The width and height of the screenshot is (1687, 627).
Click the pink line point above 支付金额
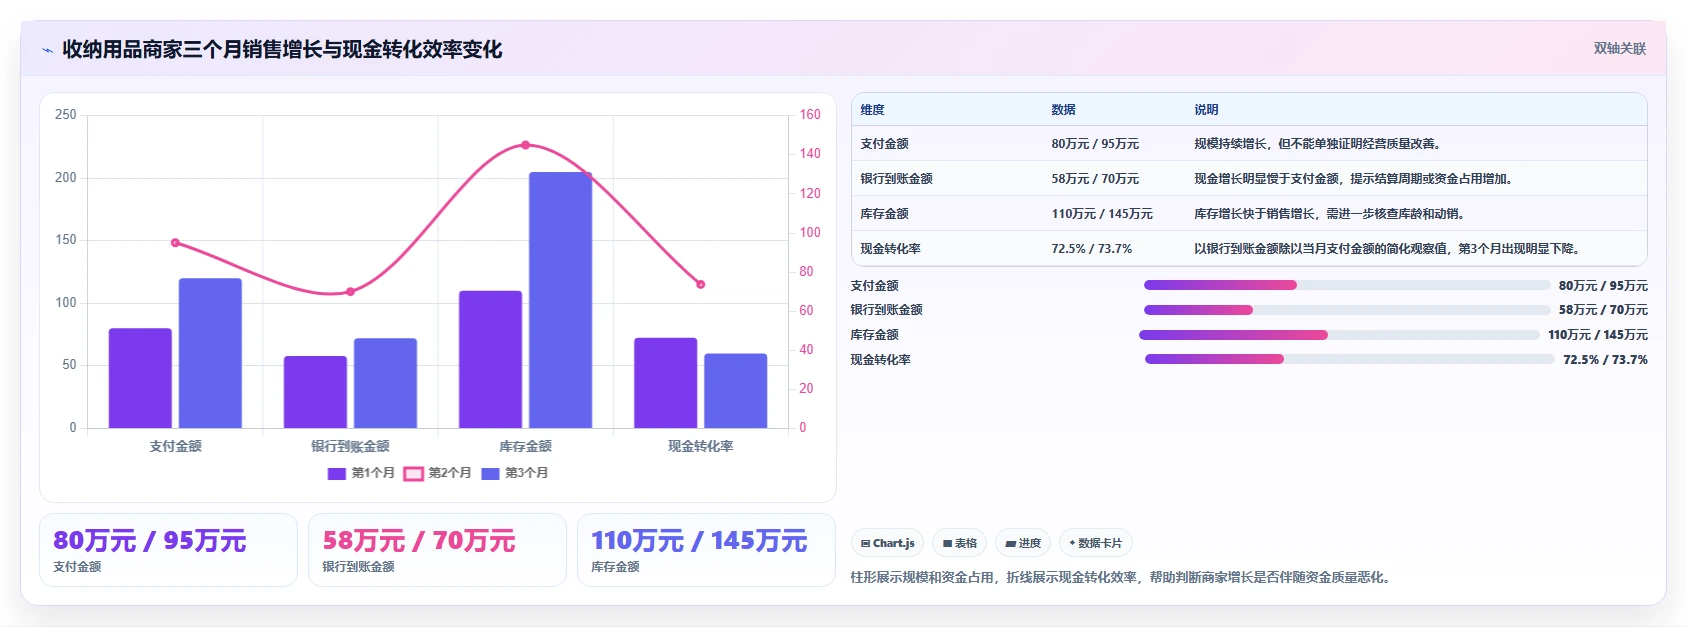175,243
